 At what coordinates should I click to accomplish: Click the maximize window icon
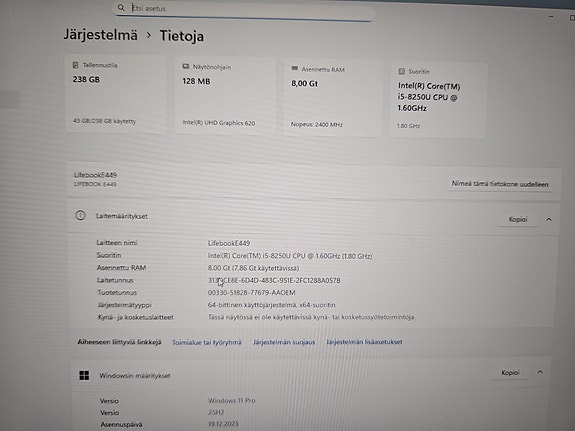(572, 17)
